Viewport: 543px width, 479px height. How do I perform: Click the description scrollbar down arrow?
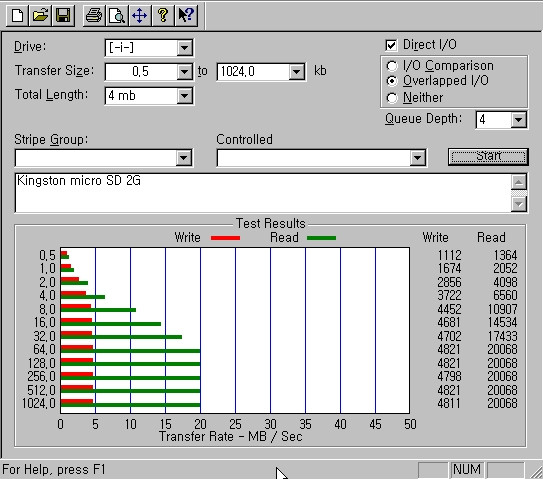point(519,204)
